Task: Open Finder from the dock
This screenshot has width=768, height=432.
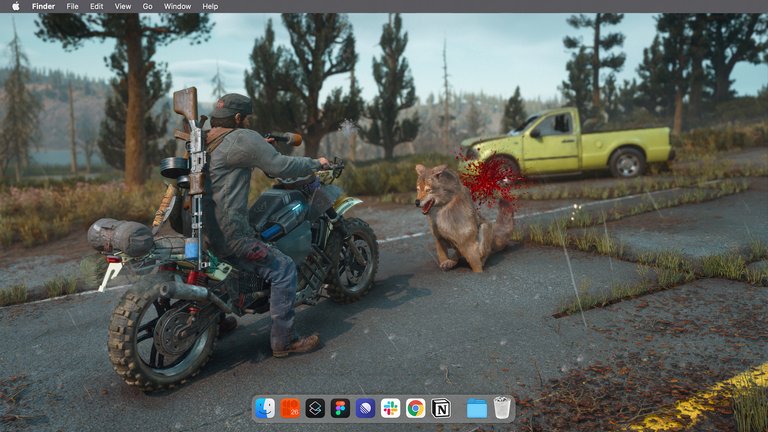Action: (265, 408)
